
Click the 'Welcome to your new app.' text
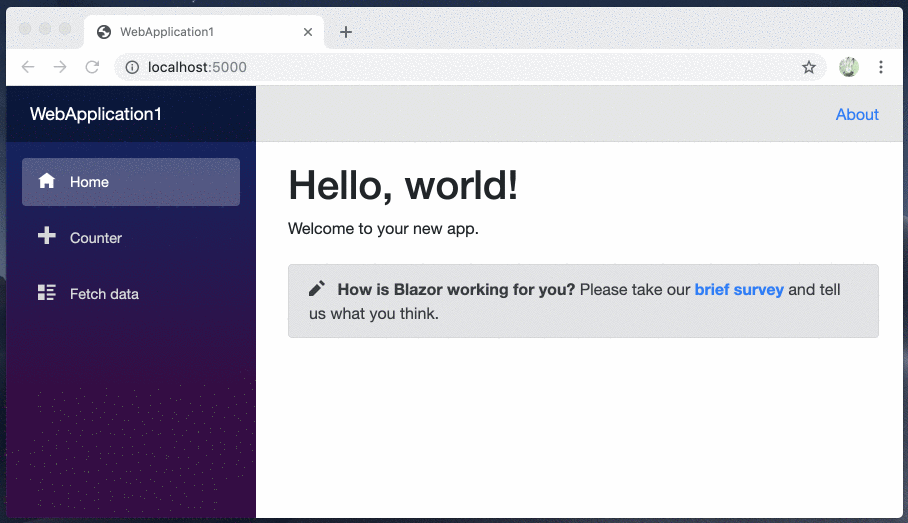pyautogui.click(x=383, y=228)
